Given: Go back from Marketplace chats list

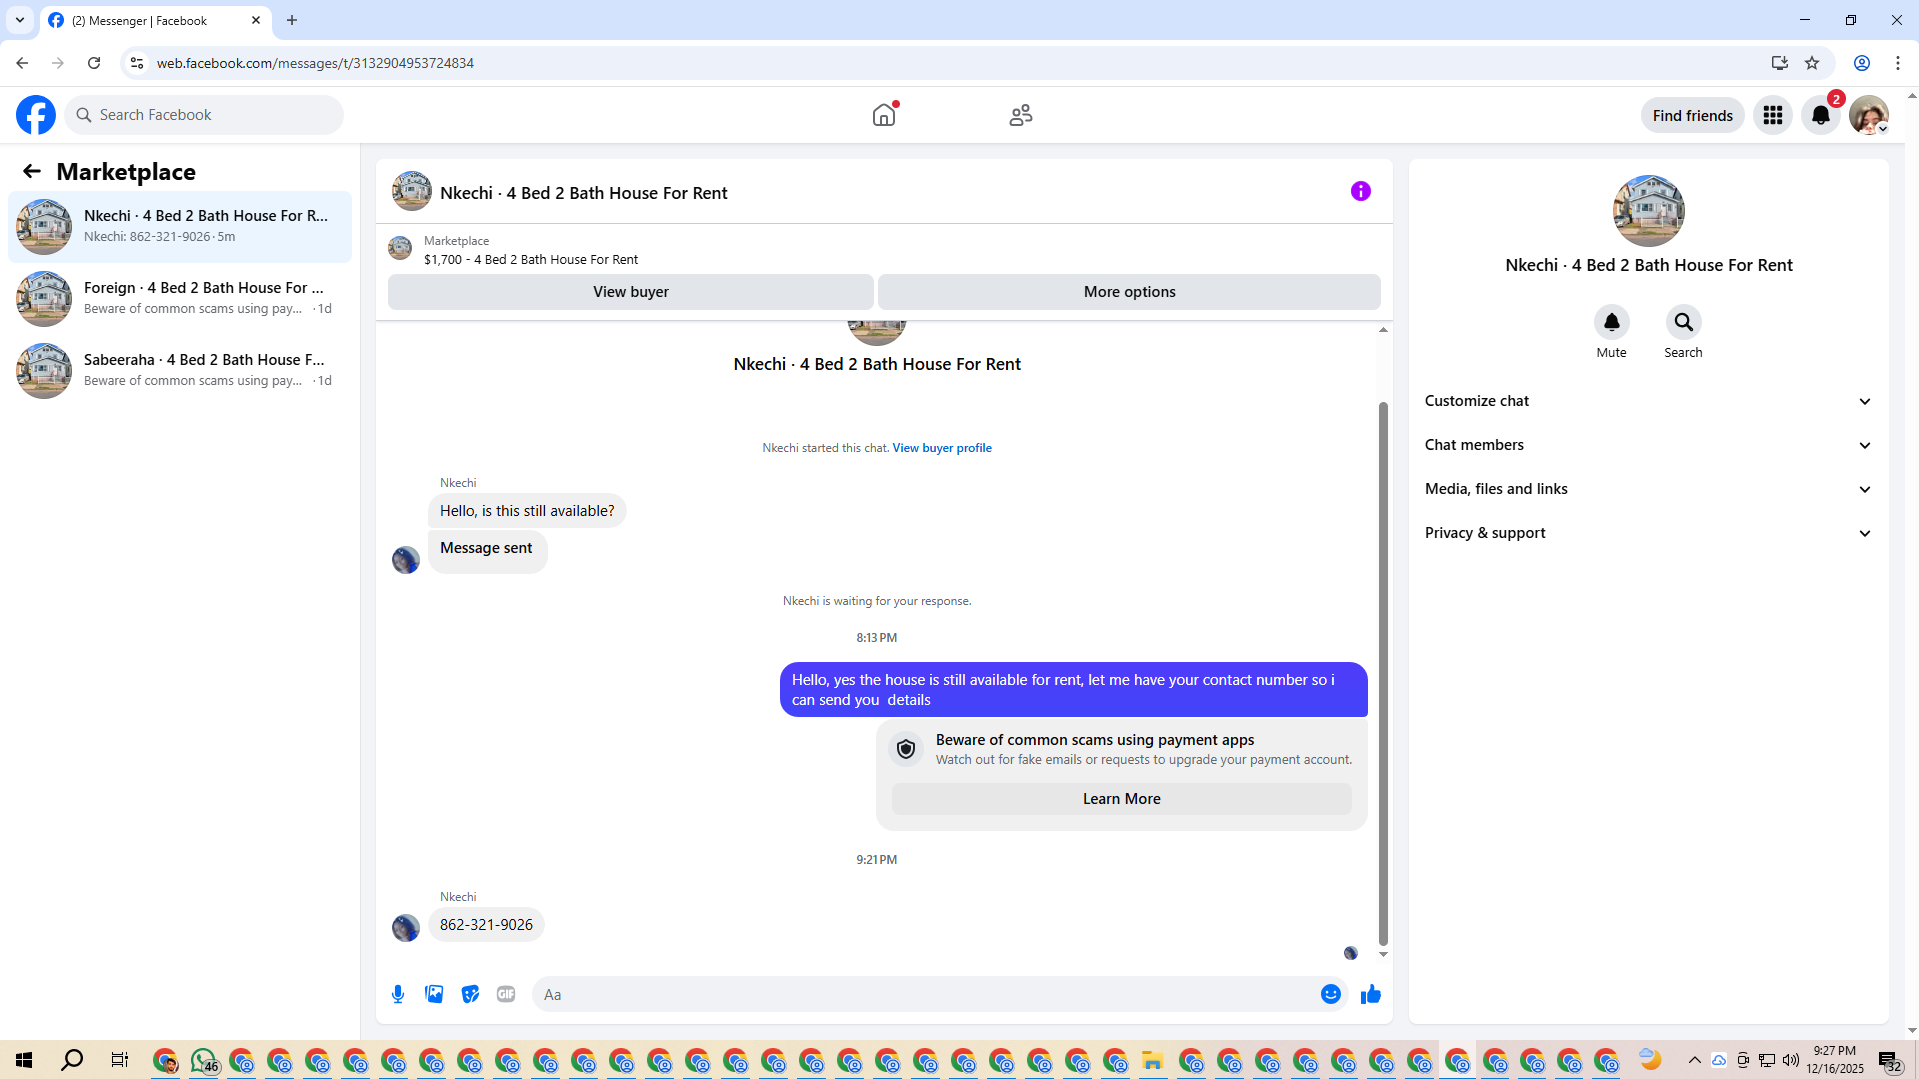Looking at the screenshot, I should click(32, 171).
